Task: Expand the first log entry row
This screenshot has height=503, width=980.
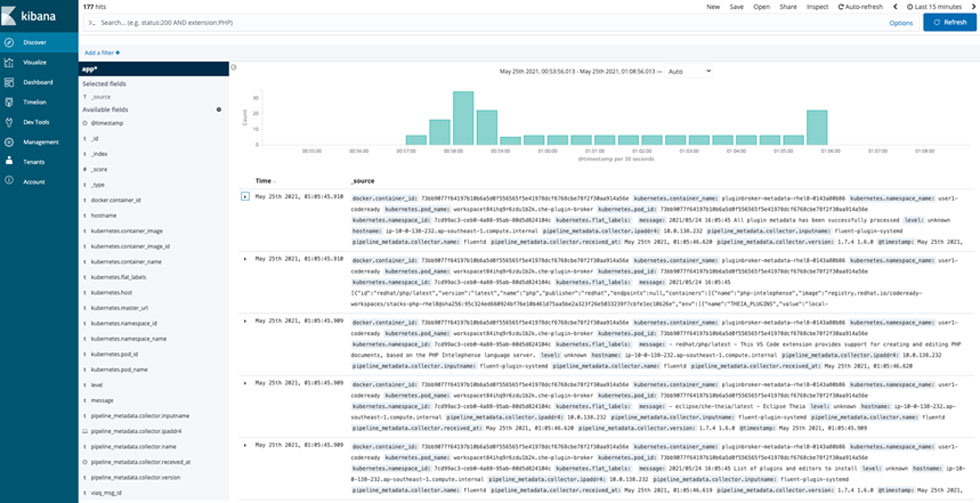Action: click(246, 196)
